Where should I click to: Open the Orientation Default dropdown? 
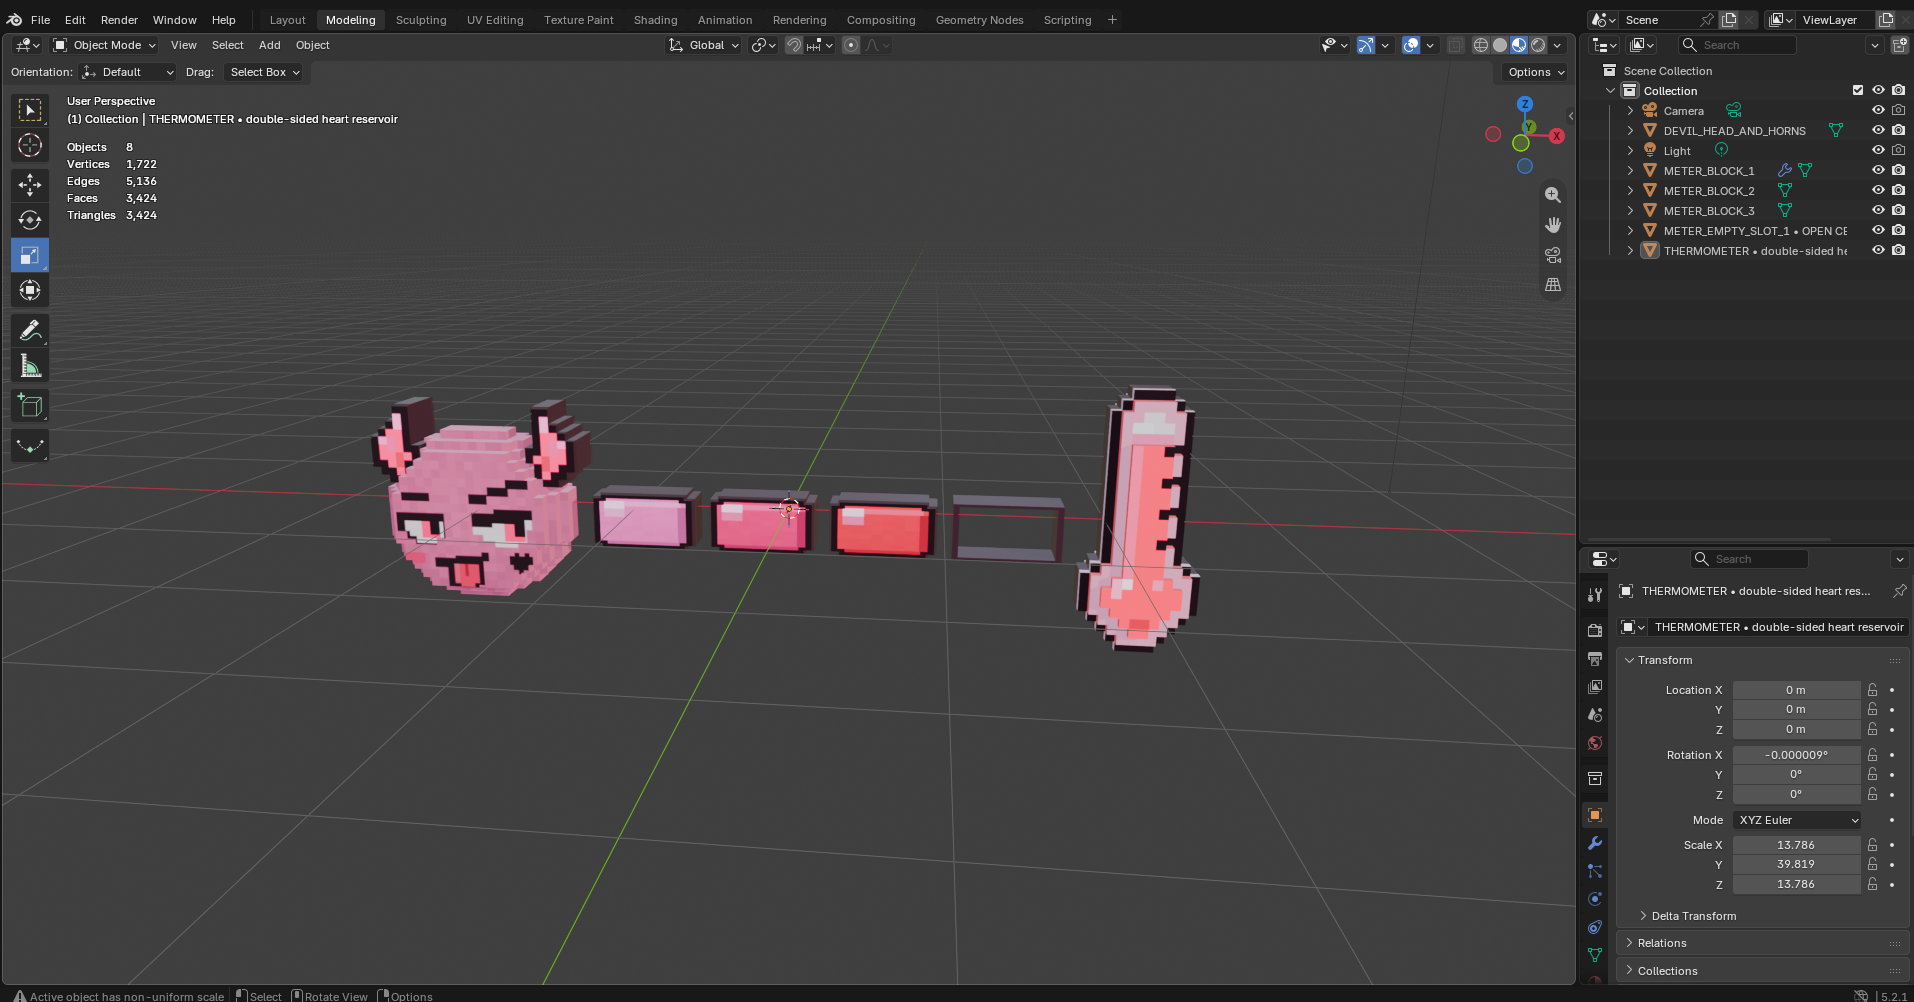(128, 72)
